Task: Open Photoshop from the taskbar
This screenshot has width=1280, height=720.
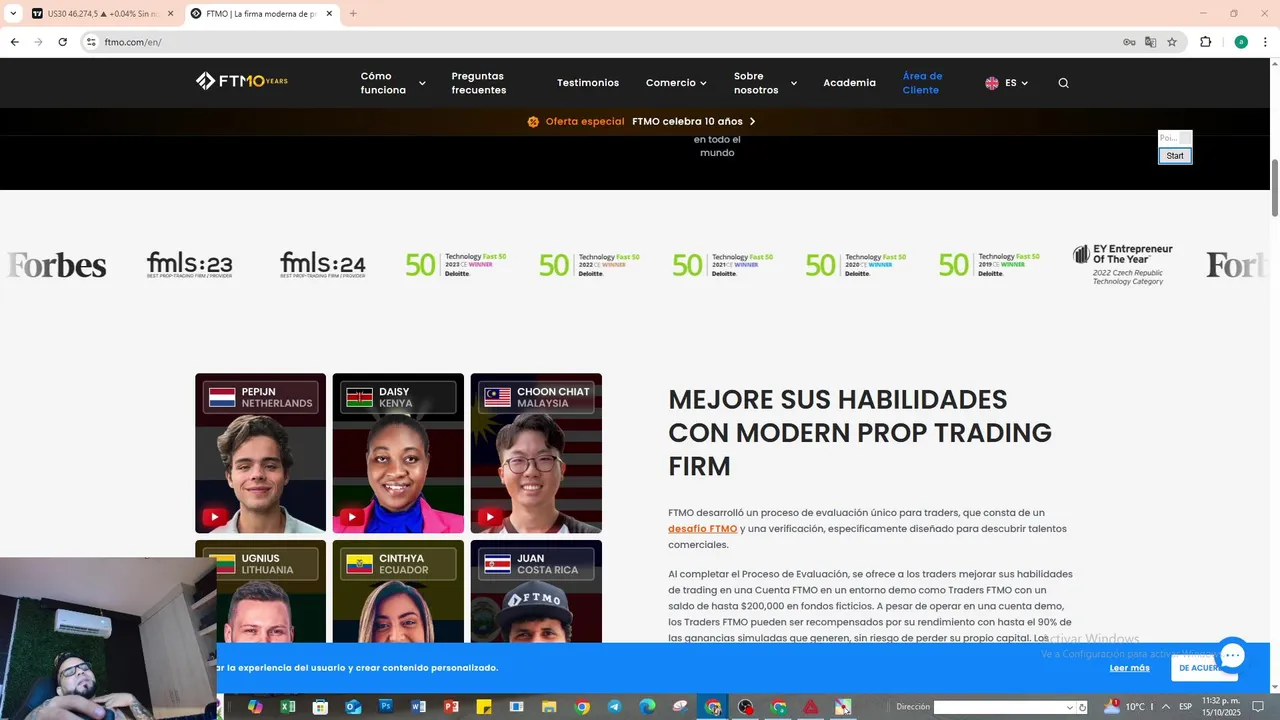Action: (386, 707)
